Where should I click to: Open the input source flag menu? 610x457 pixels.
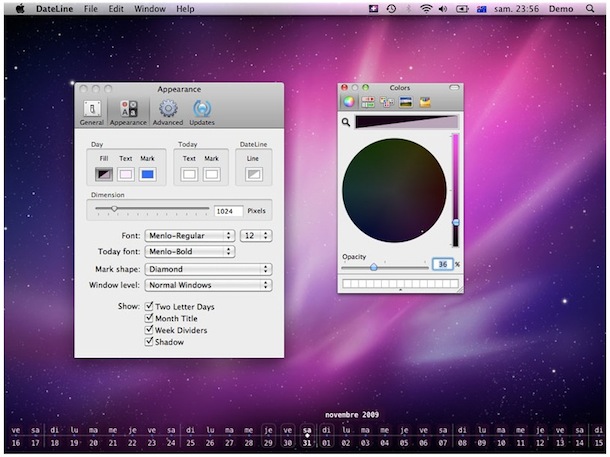pyautogui.click(x=482, y=9)
